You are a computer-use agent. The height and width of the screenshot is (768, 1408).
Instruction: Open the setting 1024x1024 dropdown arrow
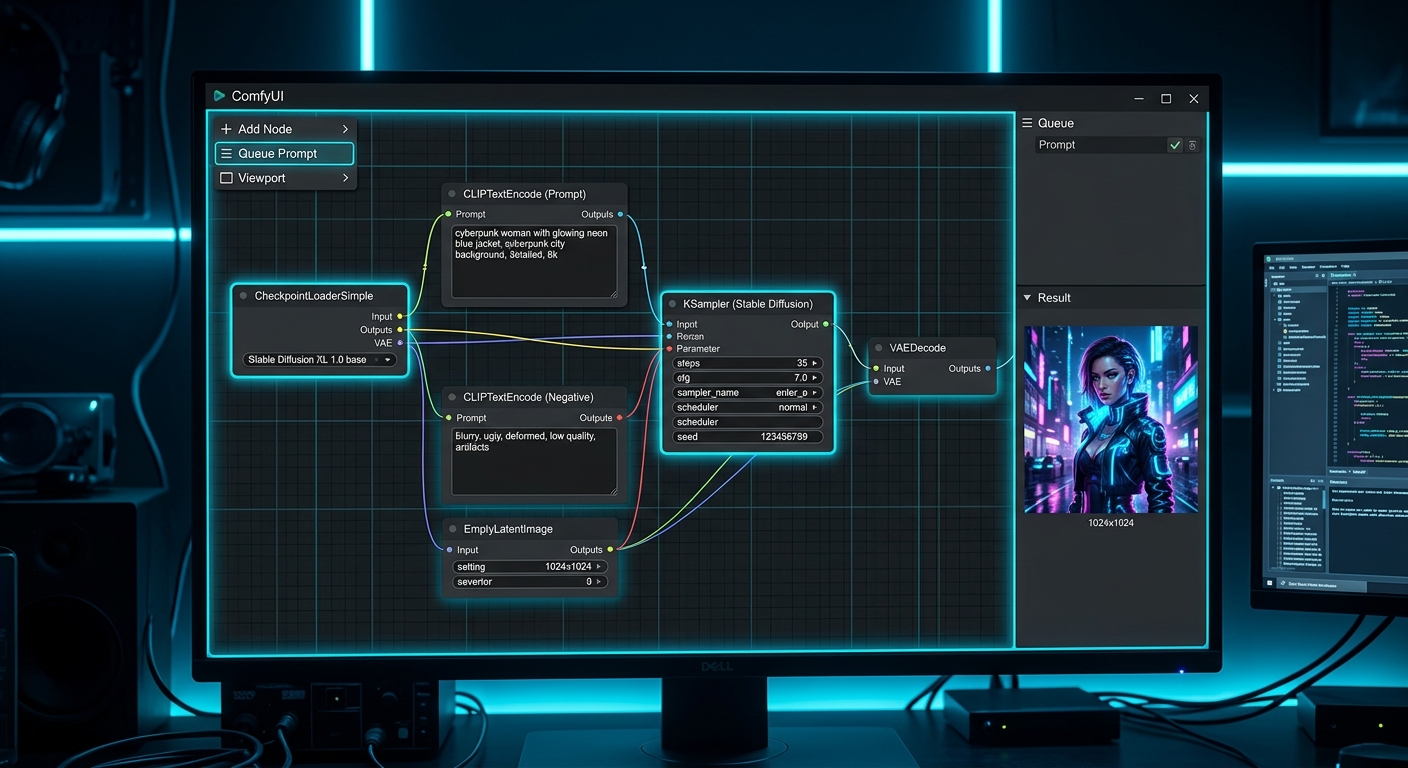(x=600, y=567)
